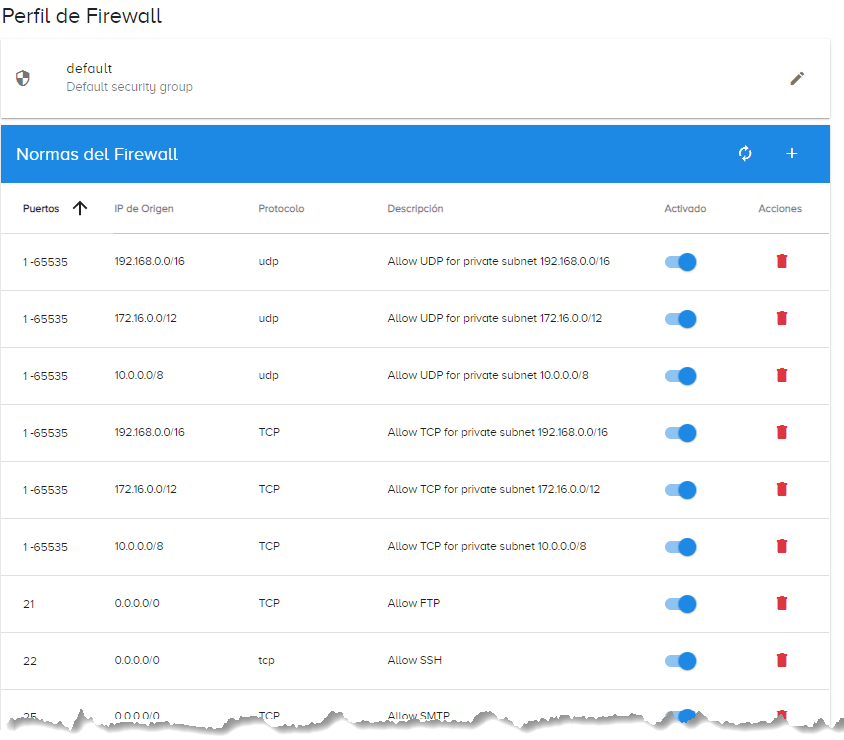Add a new firewall rule with plus icon

click(791, 153)
